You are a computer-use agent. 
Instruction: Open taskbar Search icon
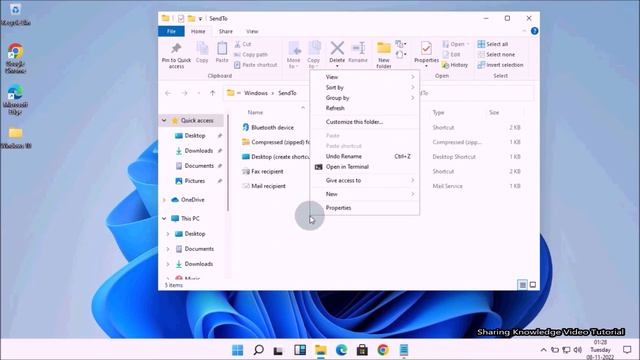[x=258, y=350]
